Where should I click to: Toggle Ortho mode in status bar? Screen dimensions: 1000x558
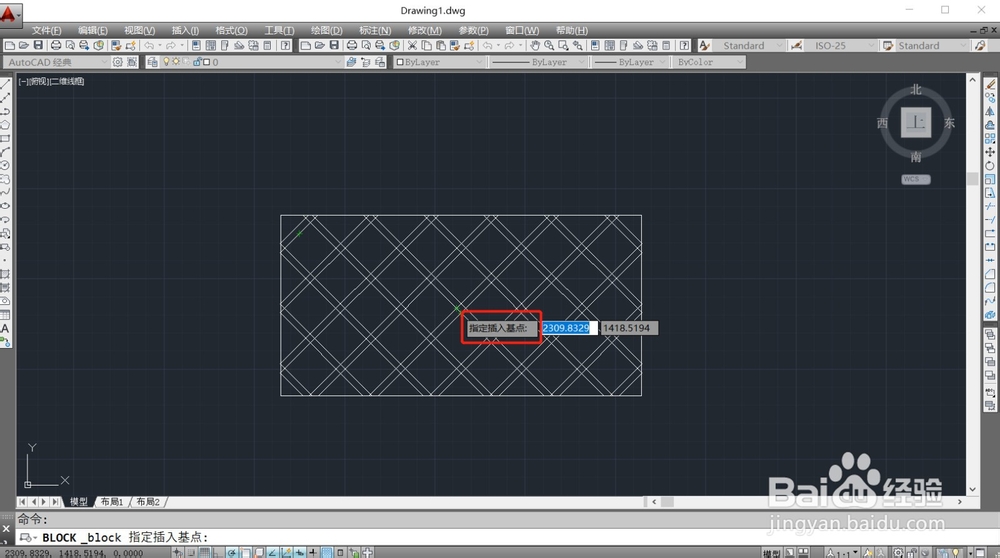click(218, 552)
